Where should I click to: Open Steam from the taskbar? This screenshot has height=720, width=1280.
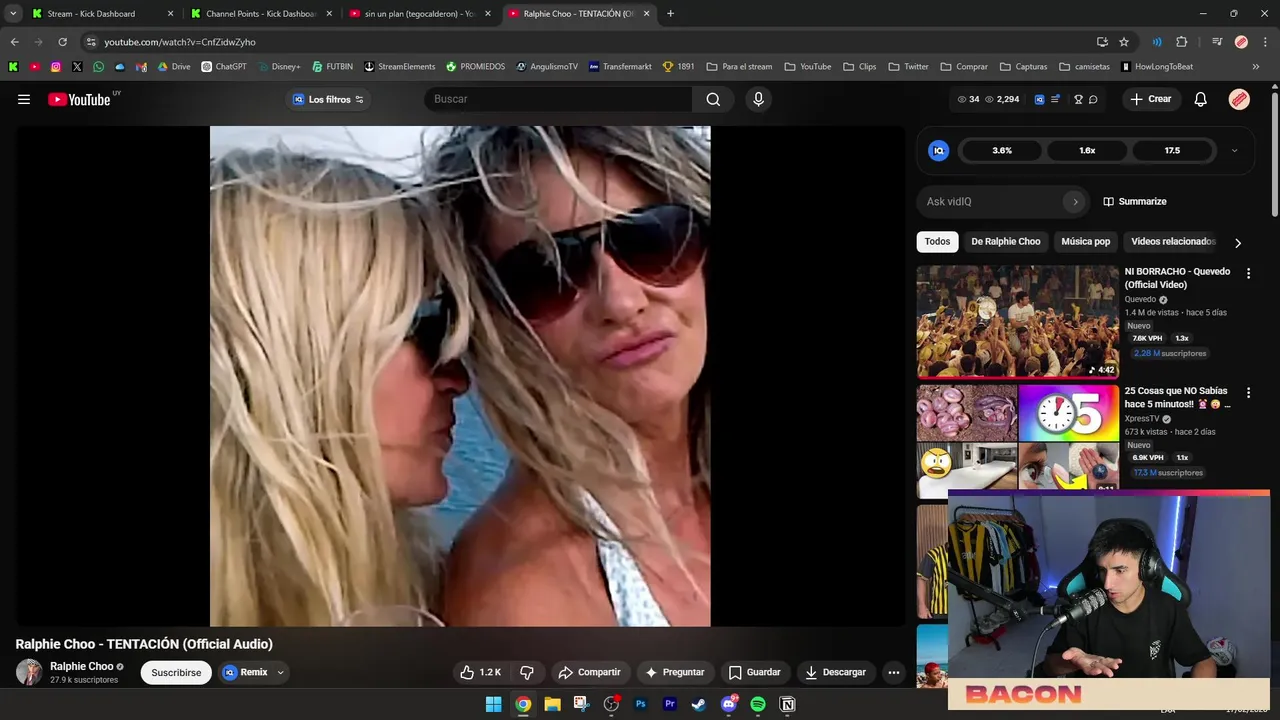pos(699,704)
